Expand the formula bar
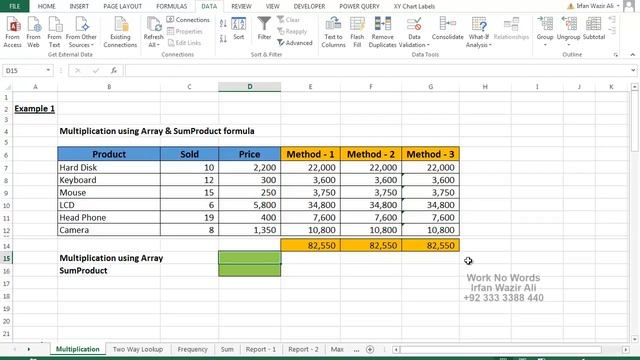Image resolution: width=640 pixels, height=360 pixels. (x=633, y=70)
